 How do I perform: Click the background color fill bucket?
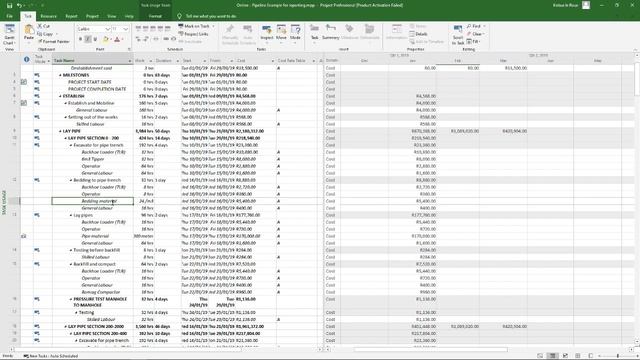(105, 40)
